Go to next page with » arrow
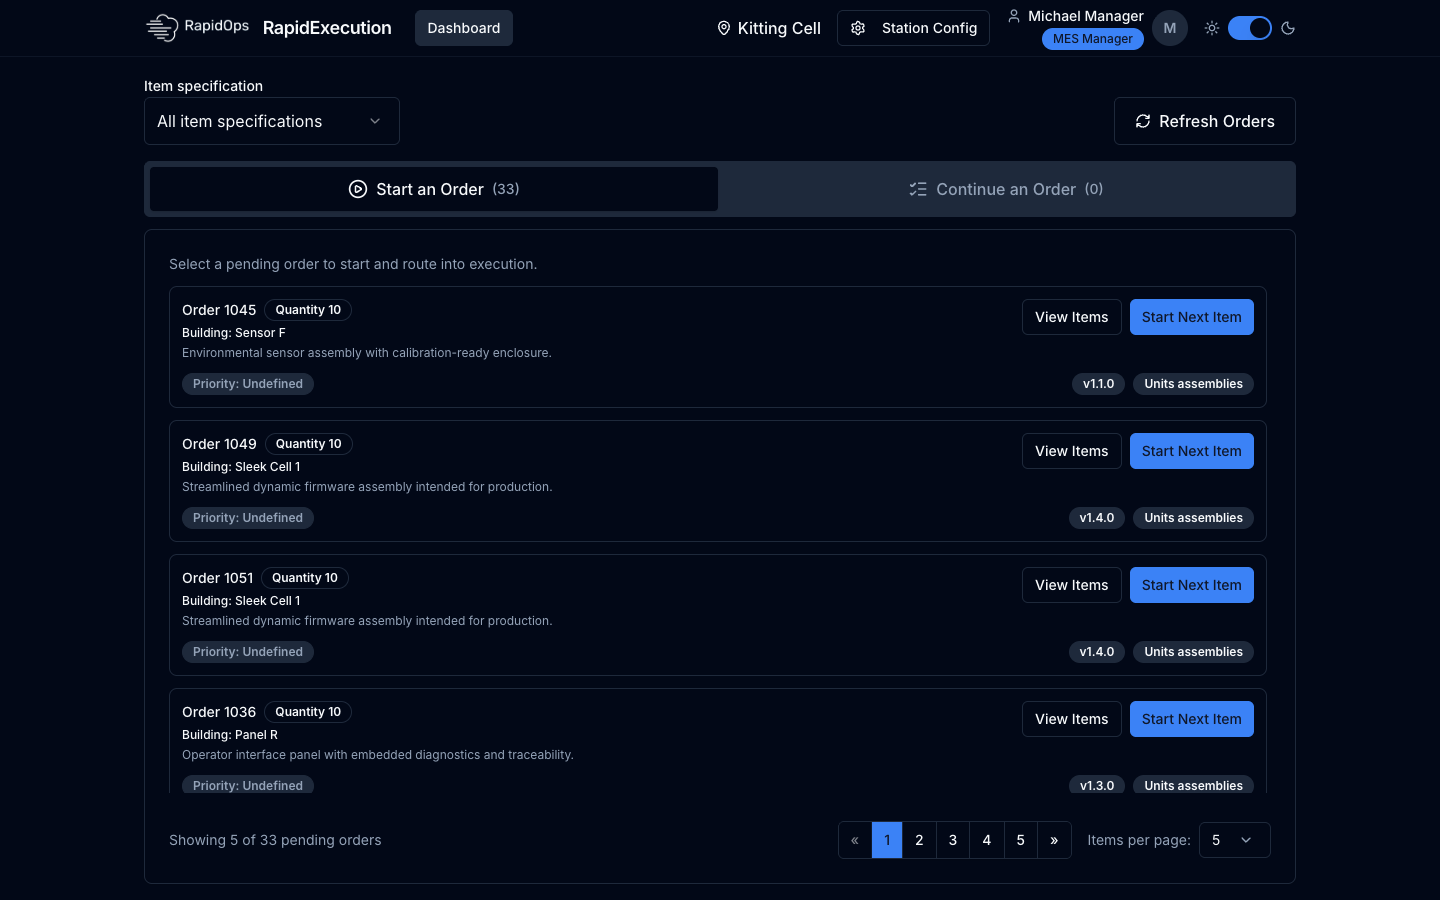Screen dimensions: 1440x900 pyautogui.click(x=1054, y=840)
